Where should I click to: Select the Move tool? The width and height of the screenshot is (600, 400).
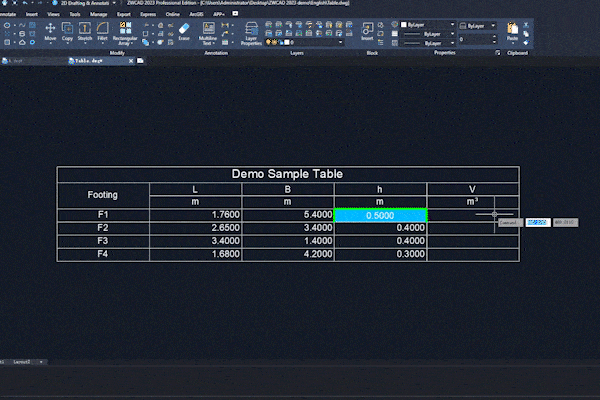[50, 31]
